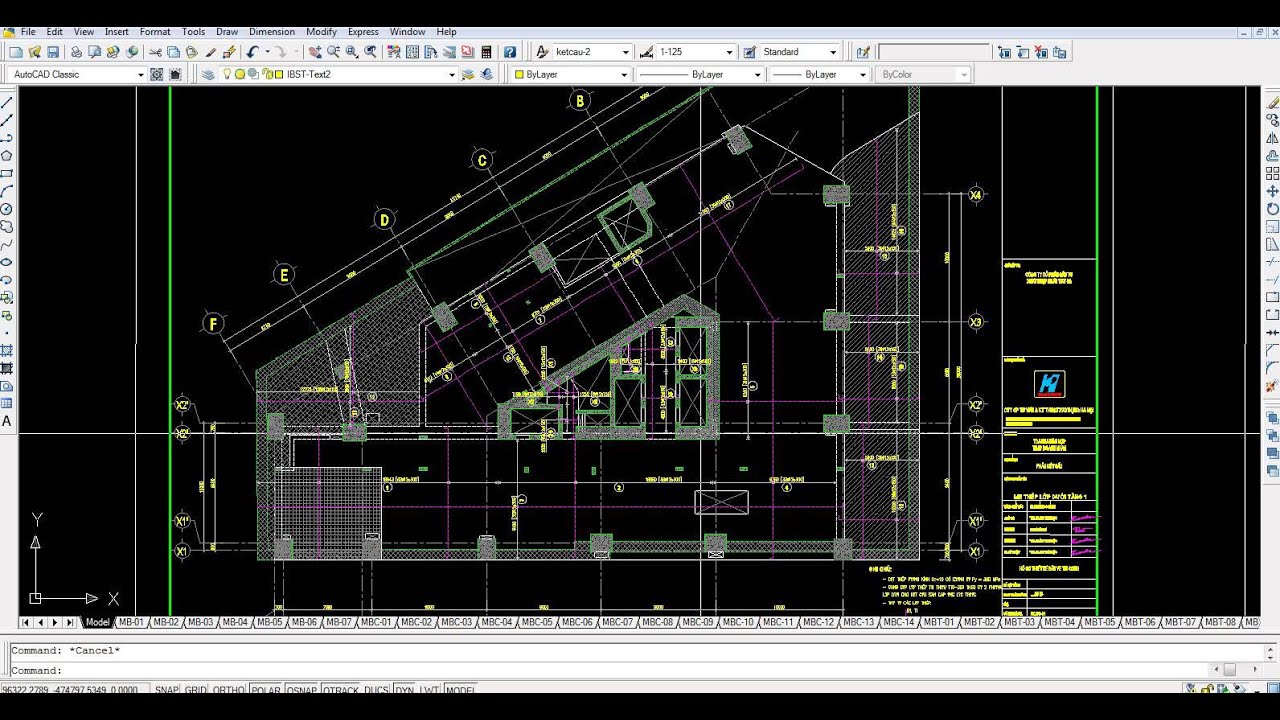The width and height of the screenshot is (1280, 720).
Task: Toggle LWT lineweight display
Action: click(429, 690)
